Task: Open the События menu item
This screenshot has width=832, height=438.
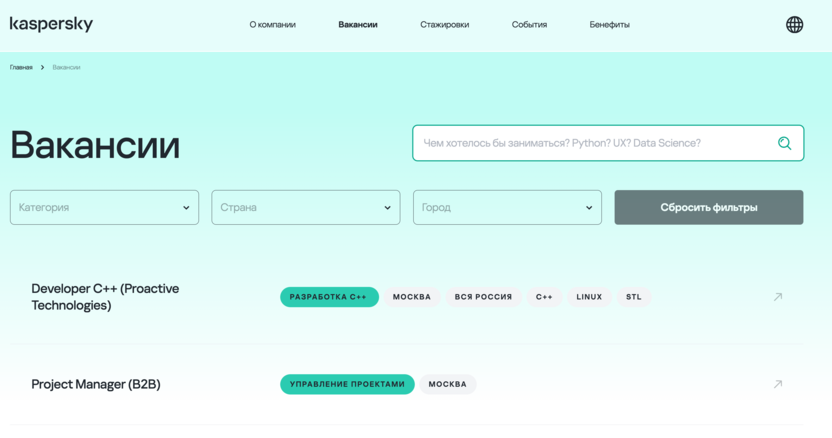Action: (x=529, y=24)
